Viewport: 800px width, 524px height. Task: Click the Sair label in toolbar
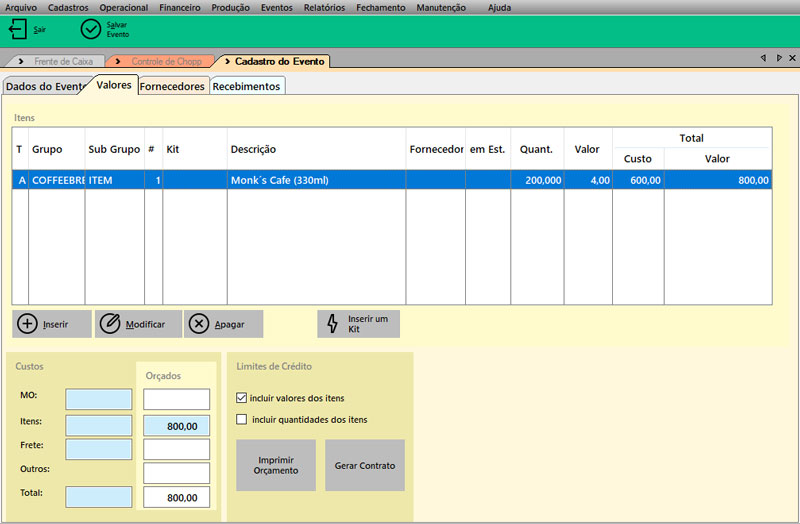point(39,30)
